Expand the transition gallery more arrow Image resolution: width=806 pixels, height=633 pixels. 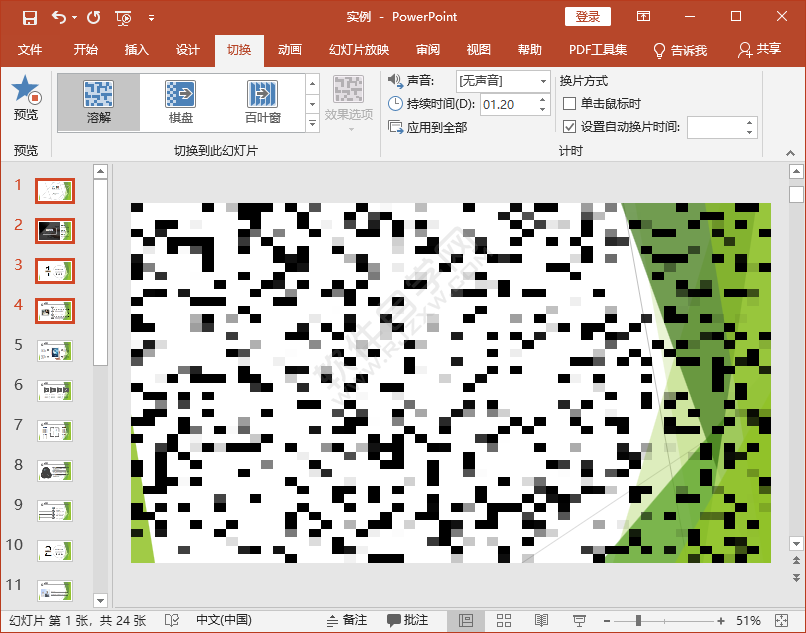pos(312,123)
